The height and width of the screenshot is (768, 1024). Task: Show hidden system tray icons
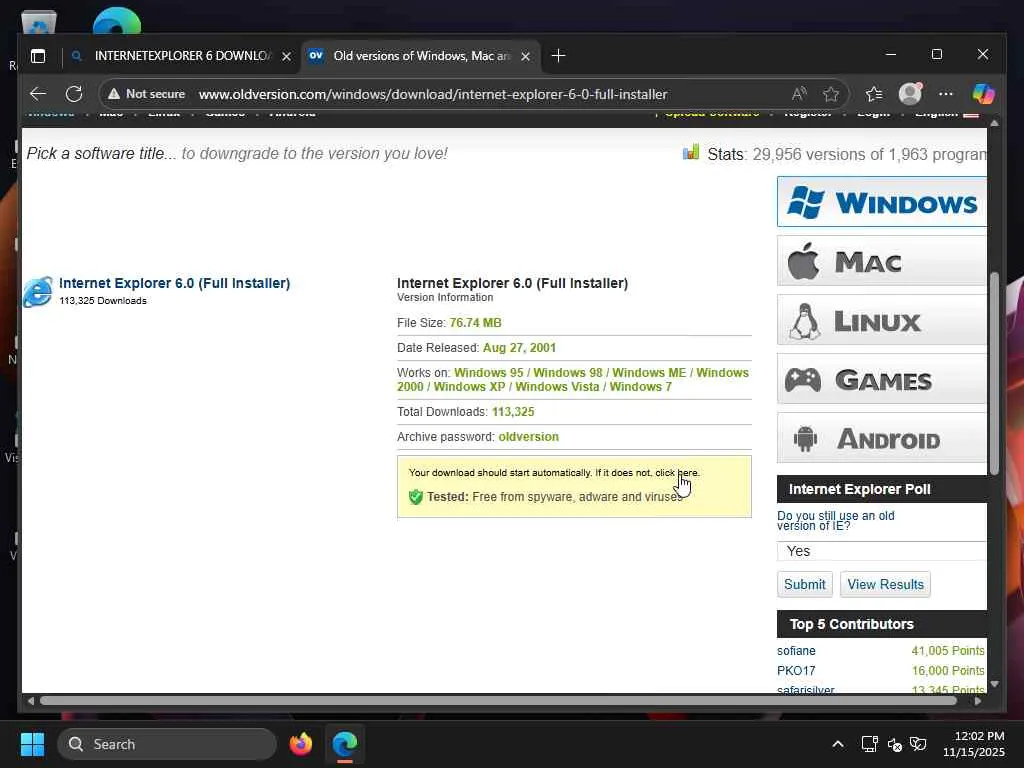click(838, 744)
